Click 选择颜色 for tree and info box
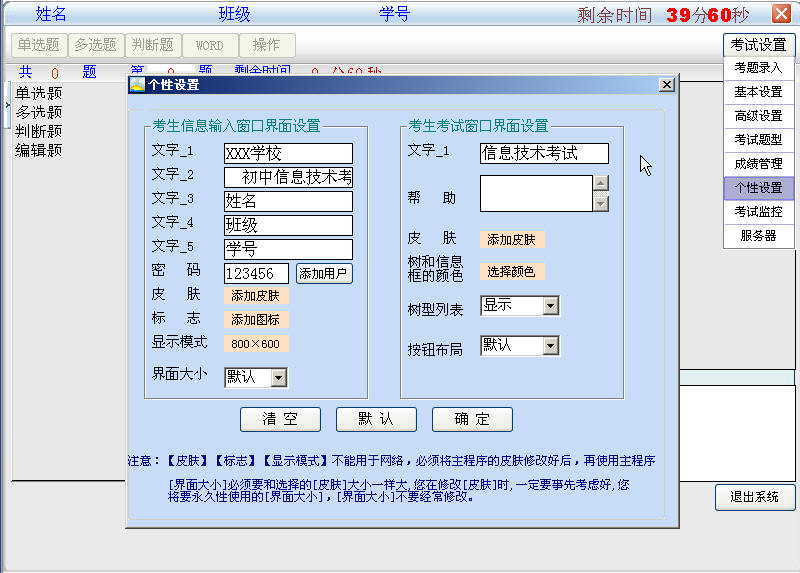 click(x=511, y=271)
